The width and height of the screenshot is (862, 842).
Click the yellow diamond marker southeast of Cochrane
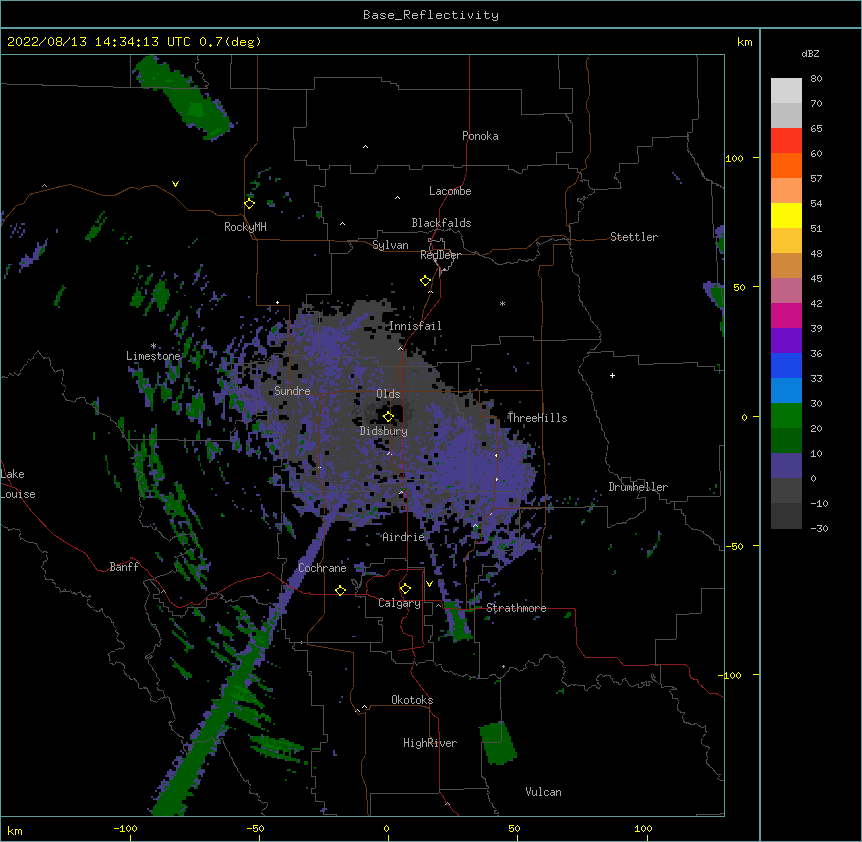coord(340,590)
